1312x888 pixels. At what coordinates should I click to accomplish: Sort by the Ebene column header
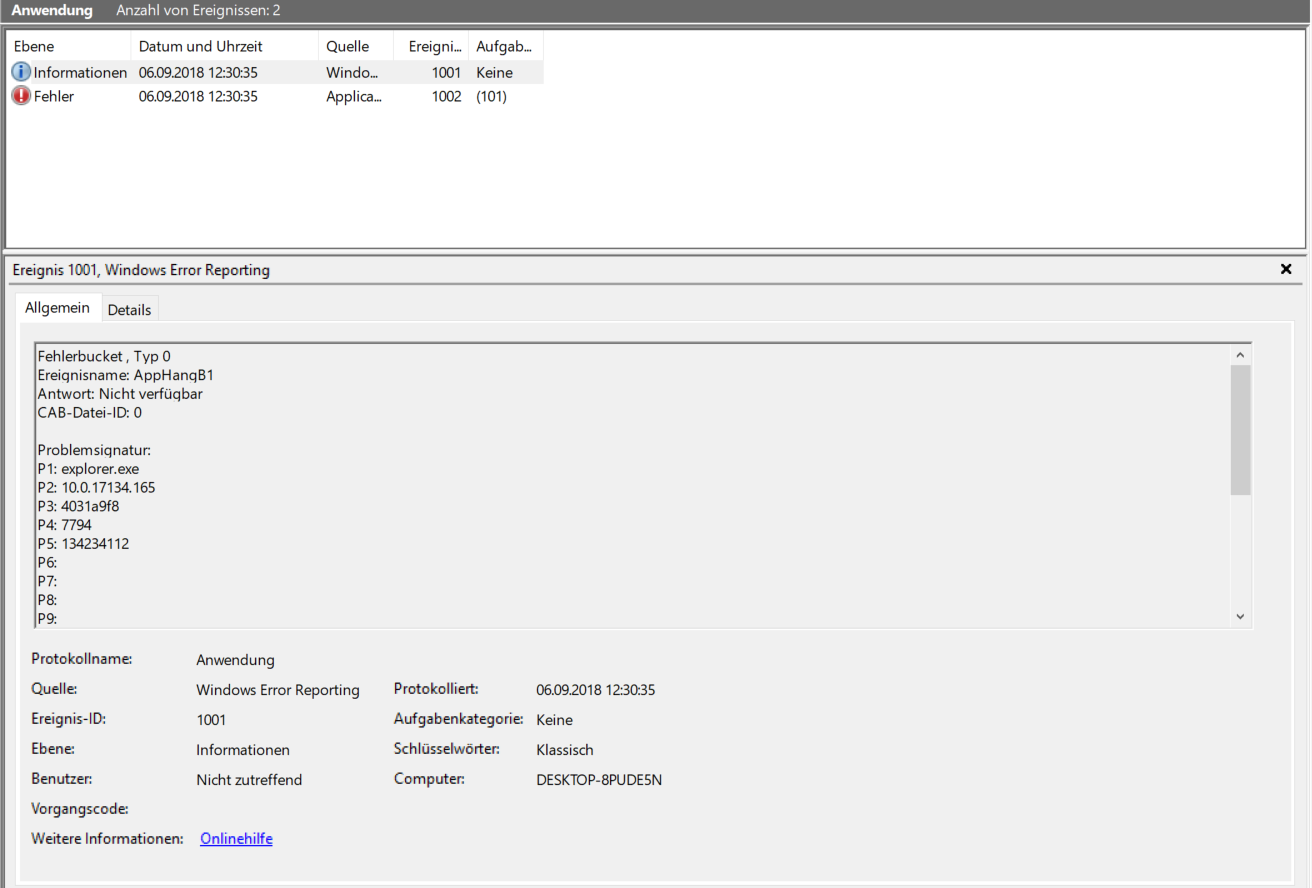pyautogui.click(x=69, y=47)
